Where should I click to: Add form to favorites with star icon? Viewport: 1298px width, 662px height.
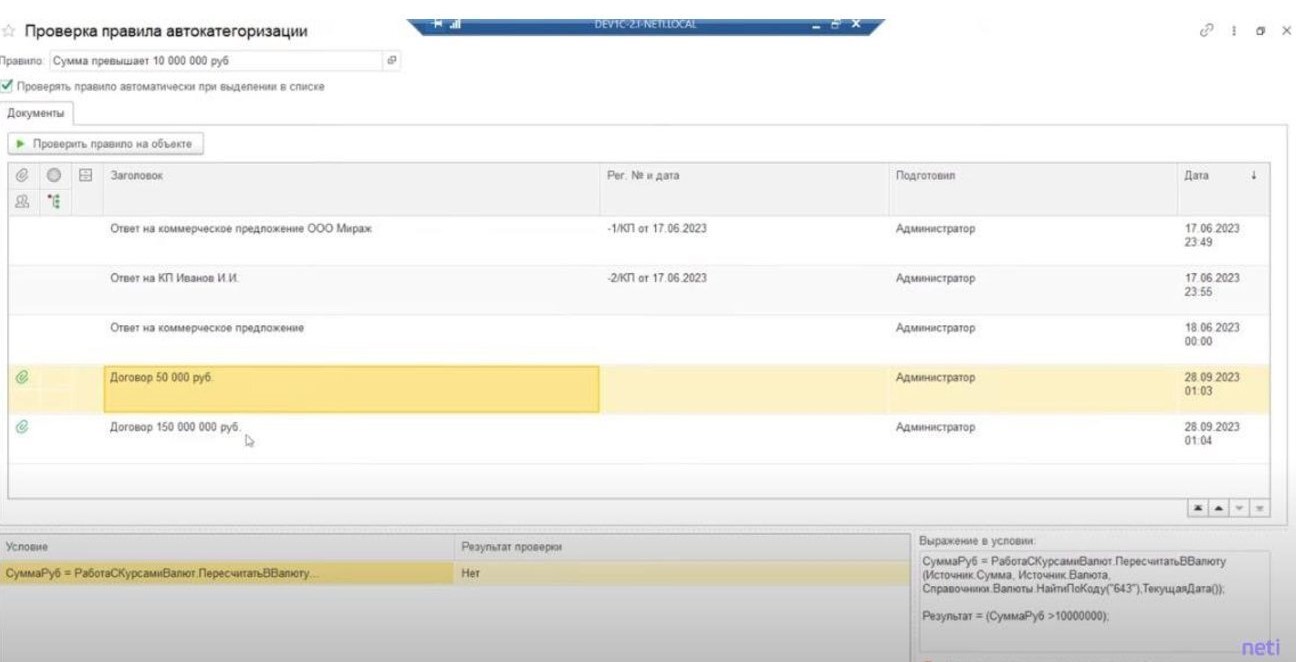tap(10, 31)
